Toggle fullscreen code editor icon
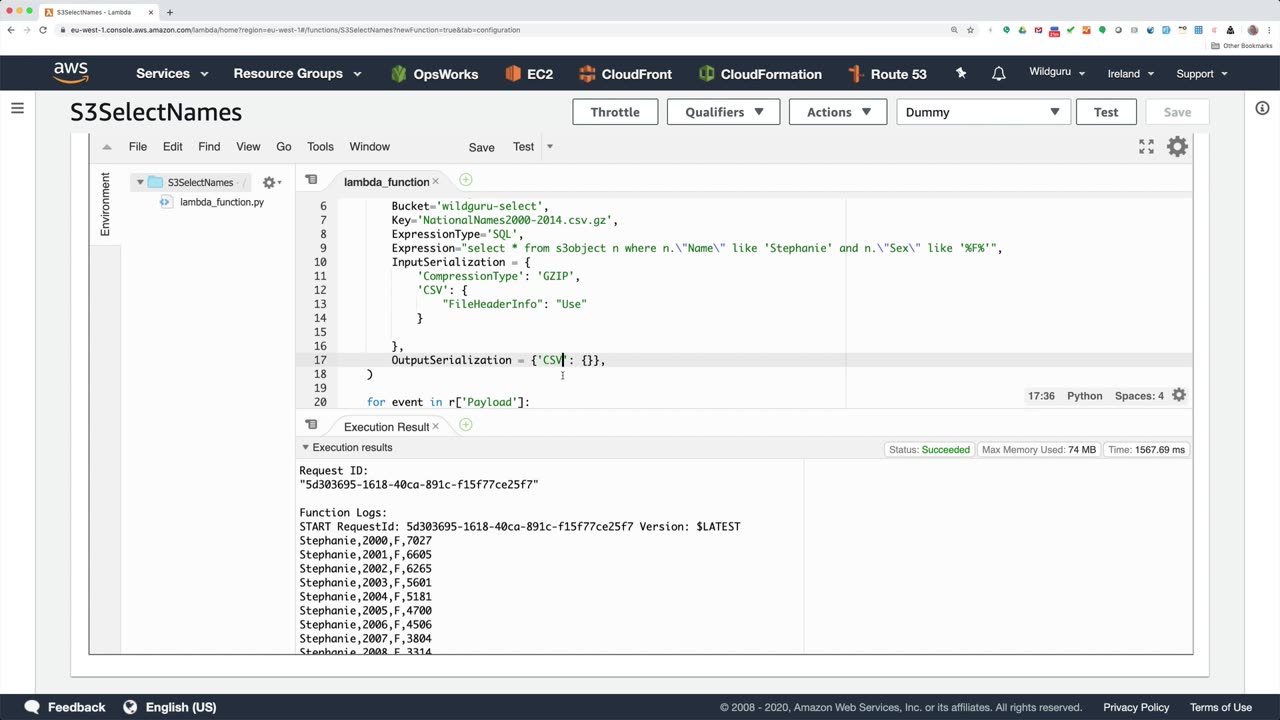1280x720 pixels. [1146, 147]
